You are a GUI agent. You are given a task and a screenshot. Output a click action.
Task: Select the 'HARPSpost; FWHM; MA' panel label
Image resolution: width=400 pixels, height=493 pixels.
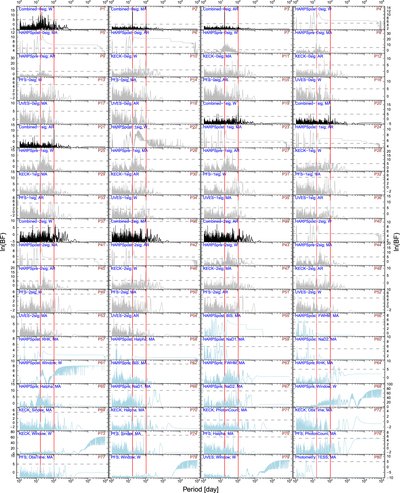click(x=317, y=315)
